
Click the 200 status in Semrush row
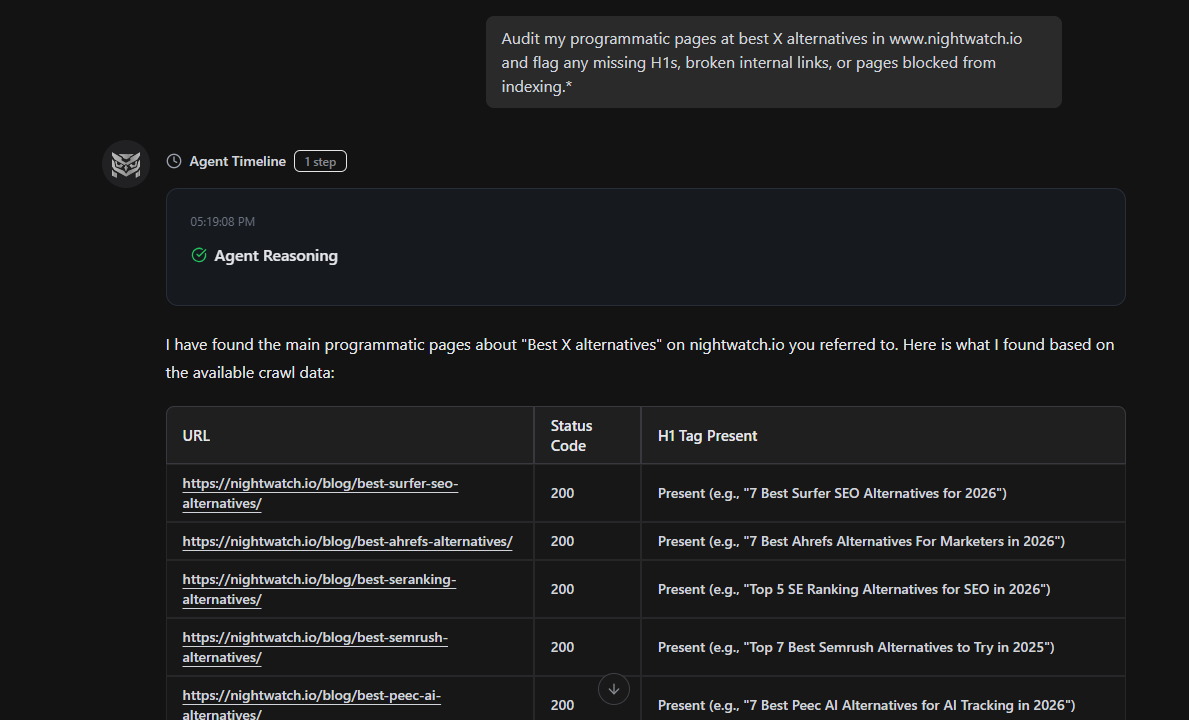[562, 647]
